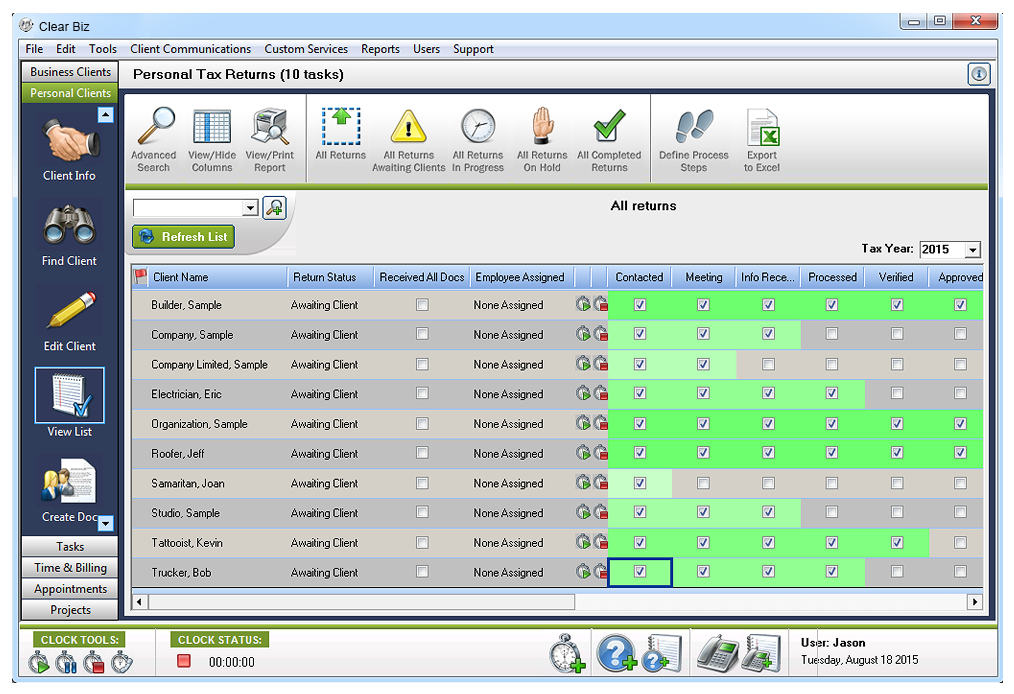Check Received All Docs for Builder, Sample
Image resolution: width=1014 pixels, height=694 pixels.
(421, 305)
